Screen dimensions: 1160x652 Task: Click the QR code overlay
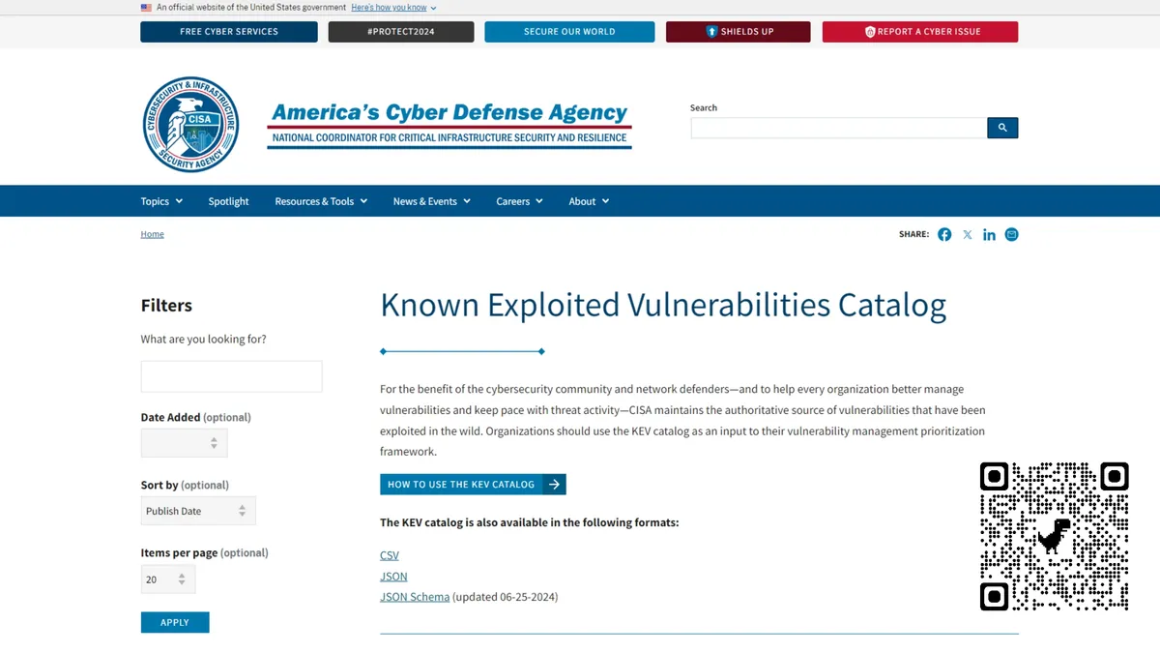tap(1054, 537)
